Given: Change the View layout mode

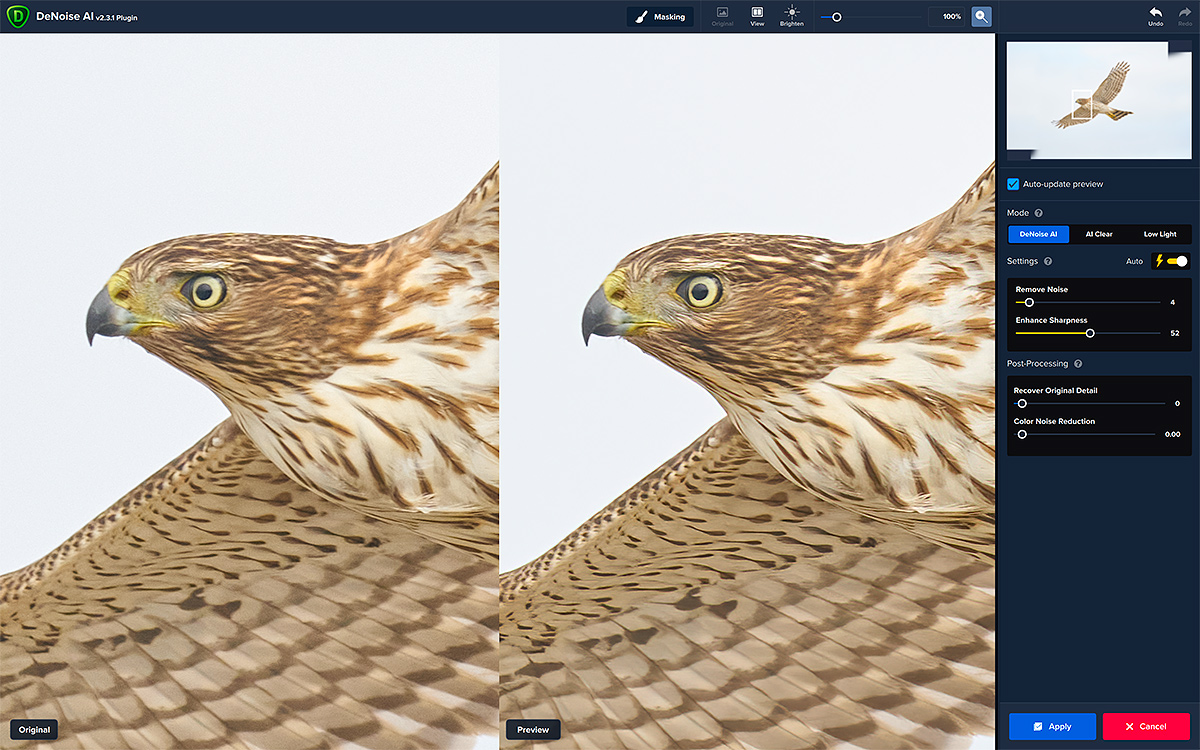Looking at the screenshot, I should click(757, 16).
